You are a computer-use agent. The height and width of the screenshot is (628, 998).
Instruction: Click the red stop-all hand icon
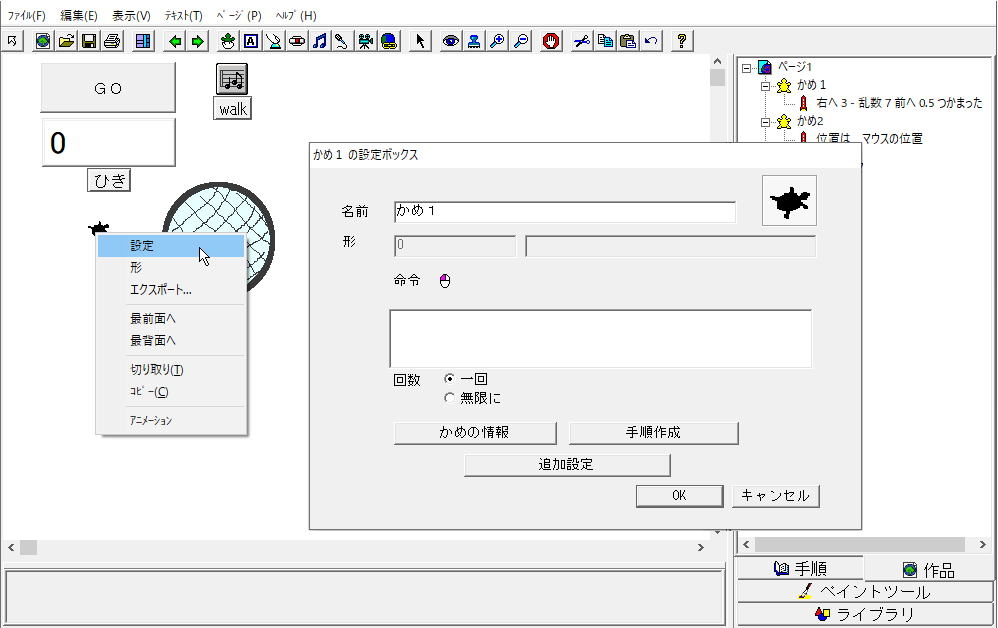551,41
